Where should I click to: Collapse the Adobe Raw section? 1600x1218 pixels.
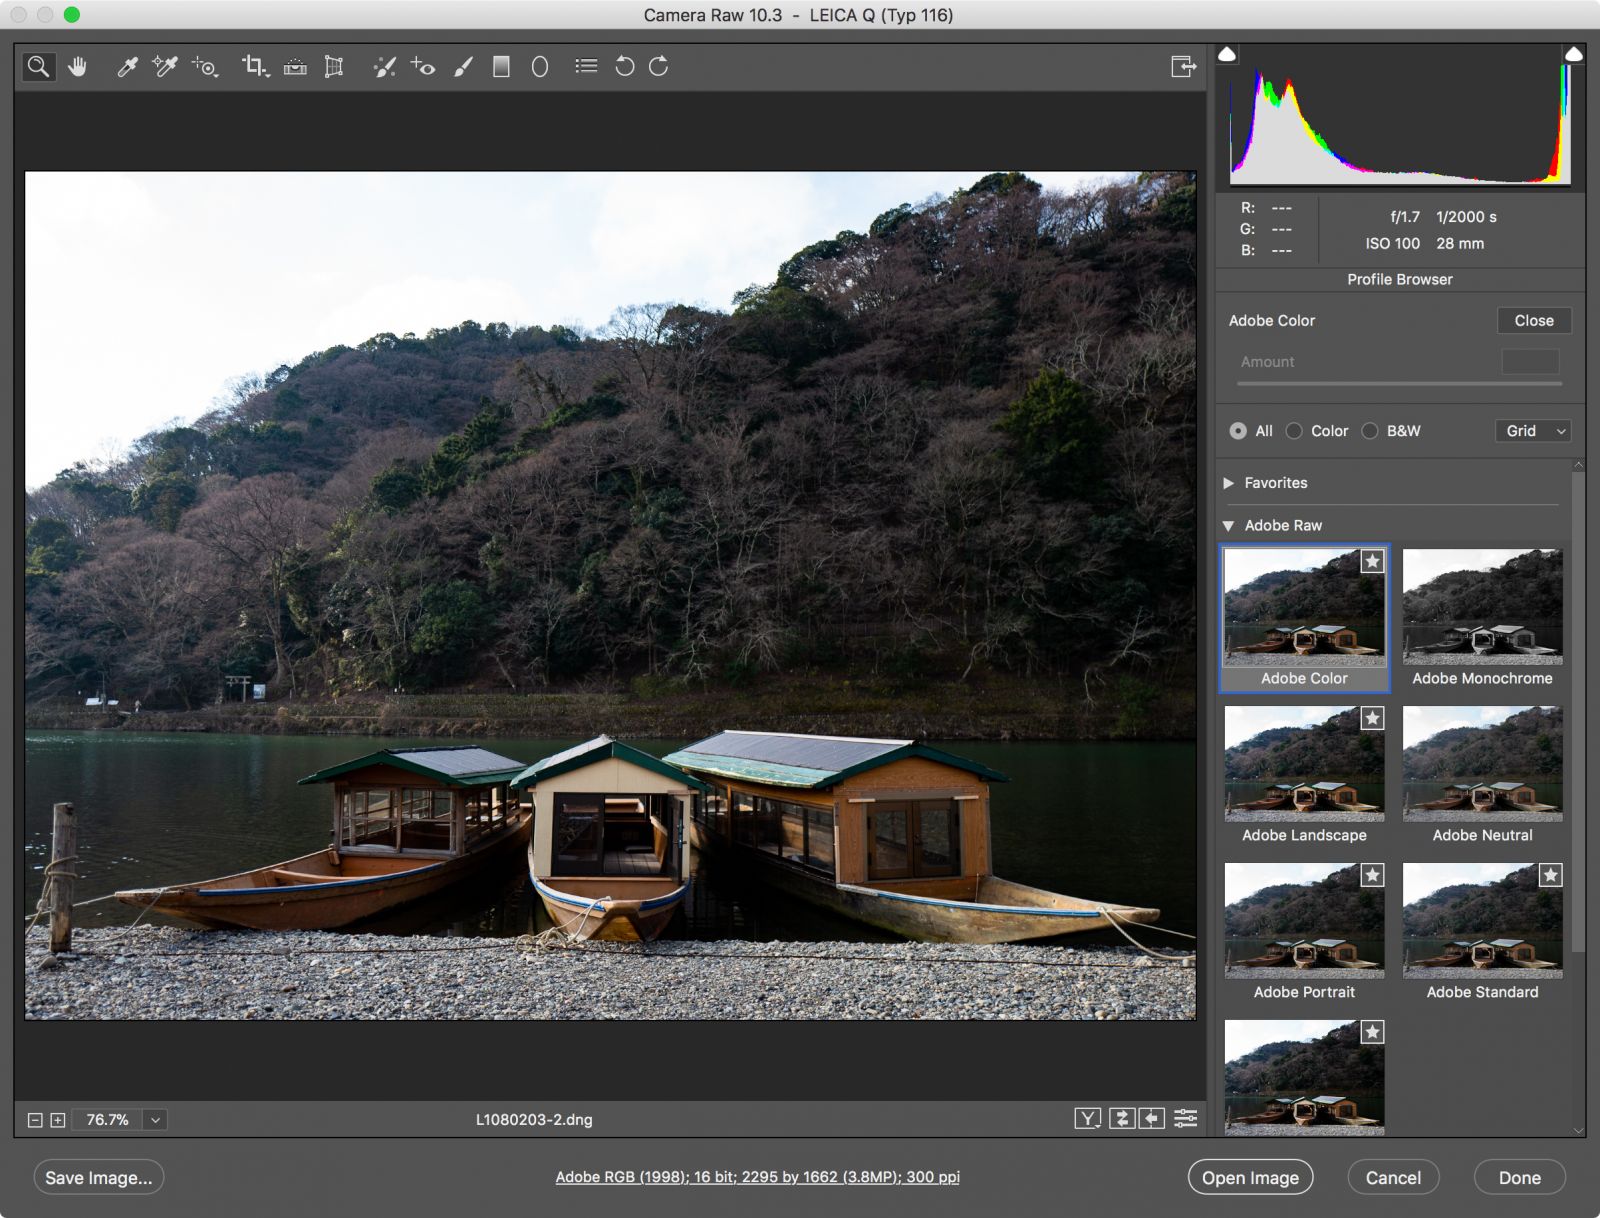pyautogui.click(x=1229, y=525)
